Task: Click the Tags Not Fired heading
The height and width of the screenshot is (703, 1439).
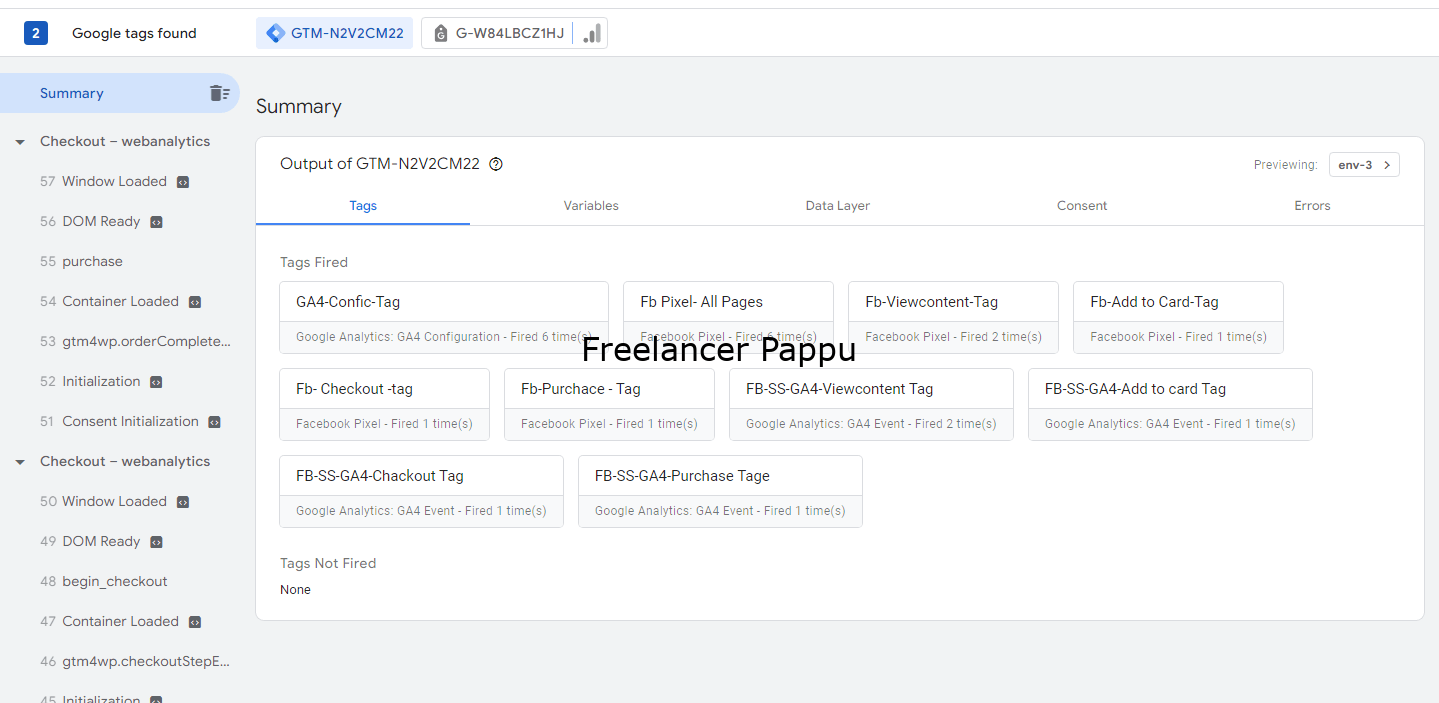Action: tap(328, 563)
